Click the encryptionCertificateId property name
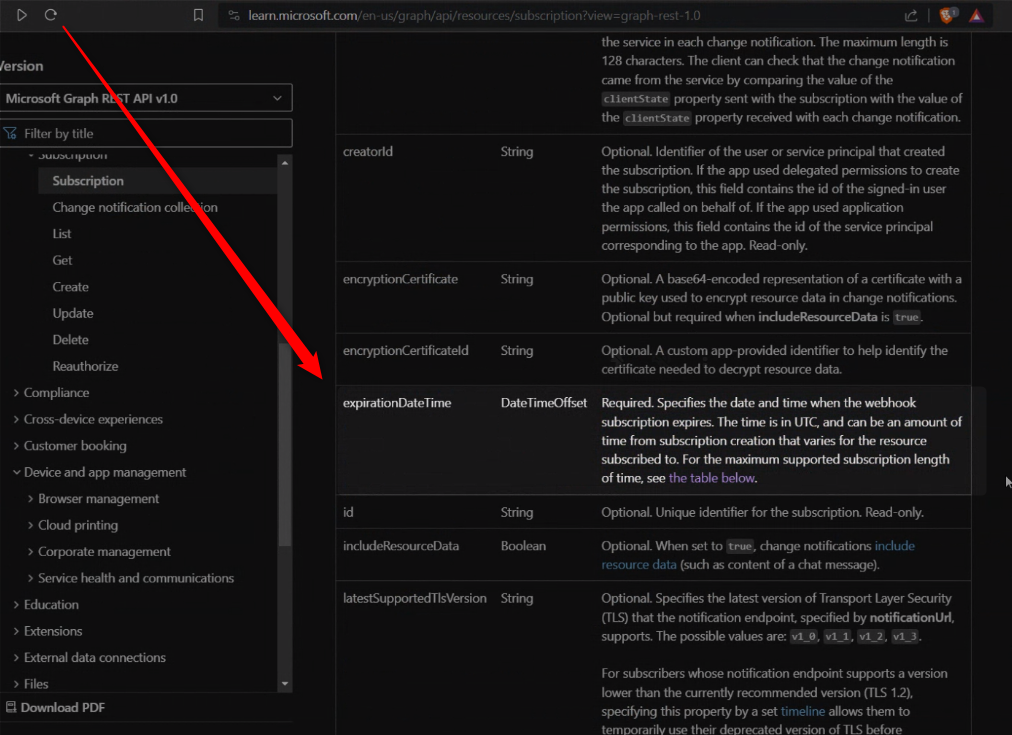The width and height of the screenshot is (1012, 735). 405,350
